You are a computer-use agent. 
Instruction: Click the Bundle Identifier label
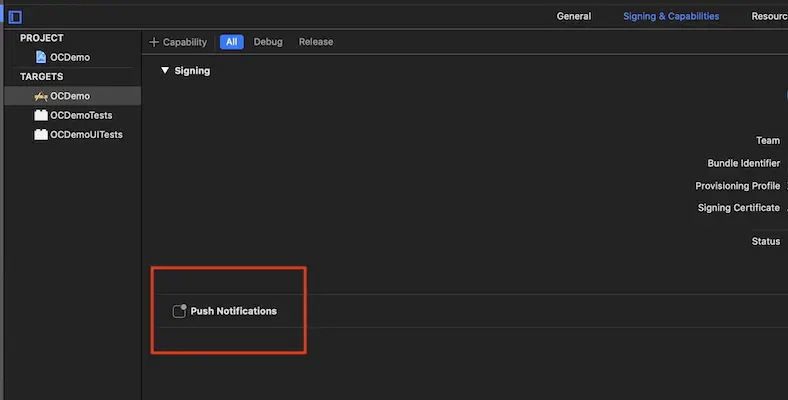pos(744,163)
